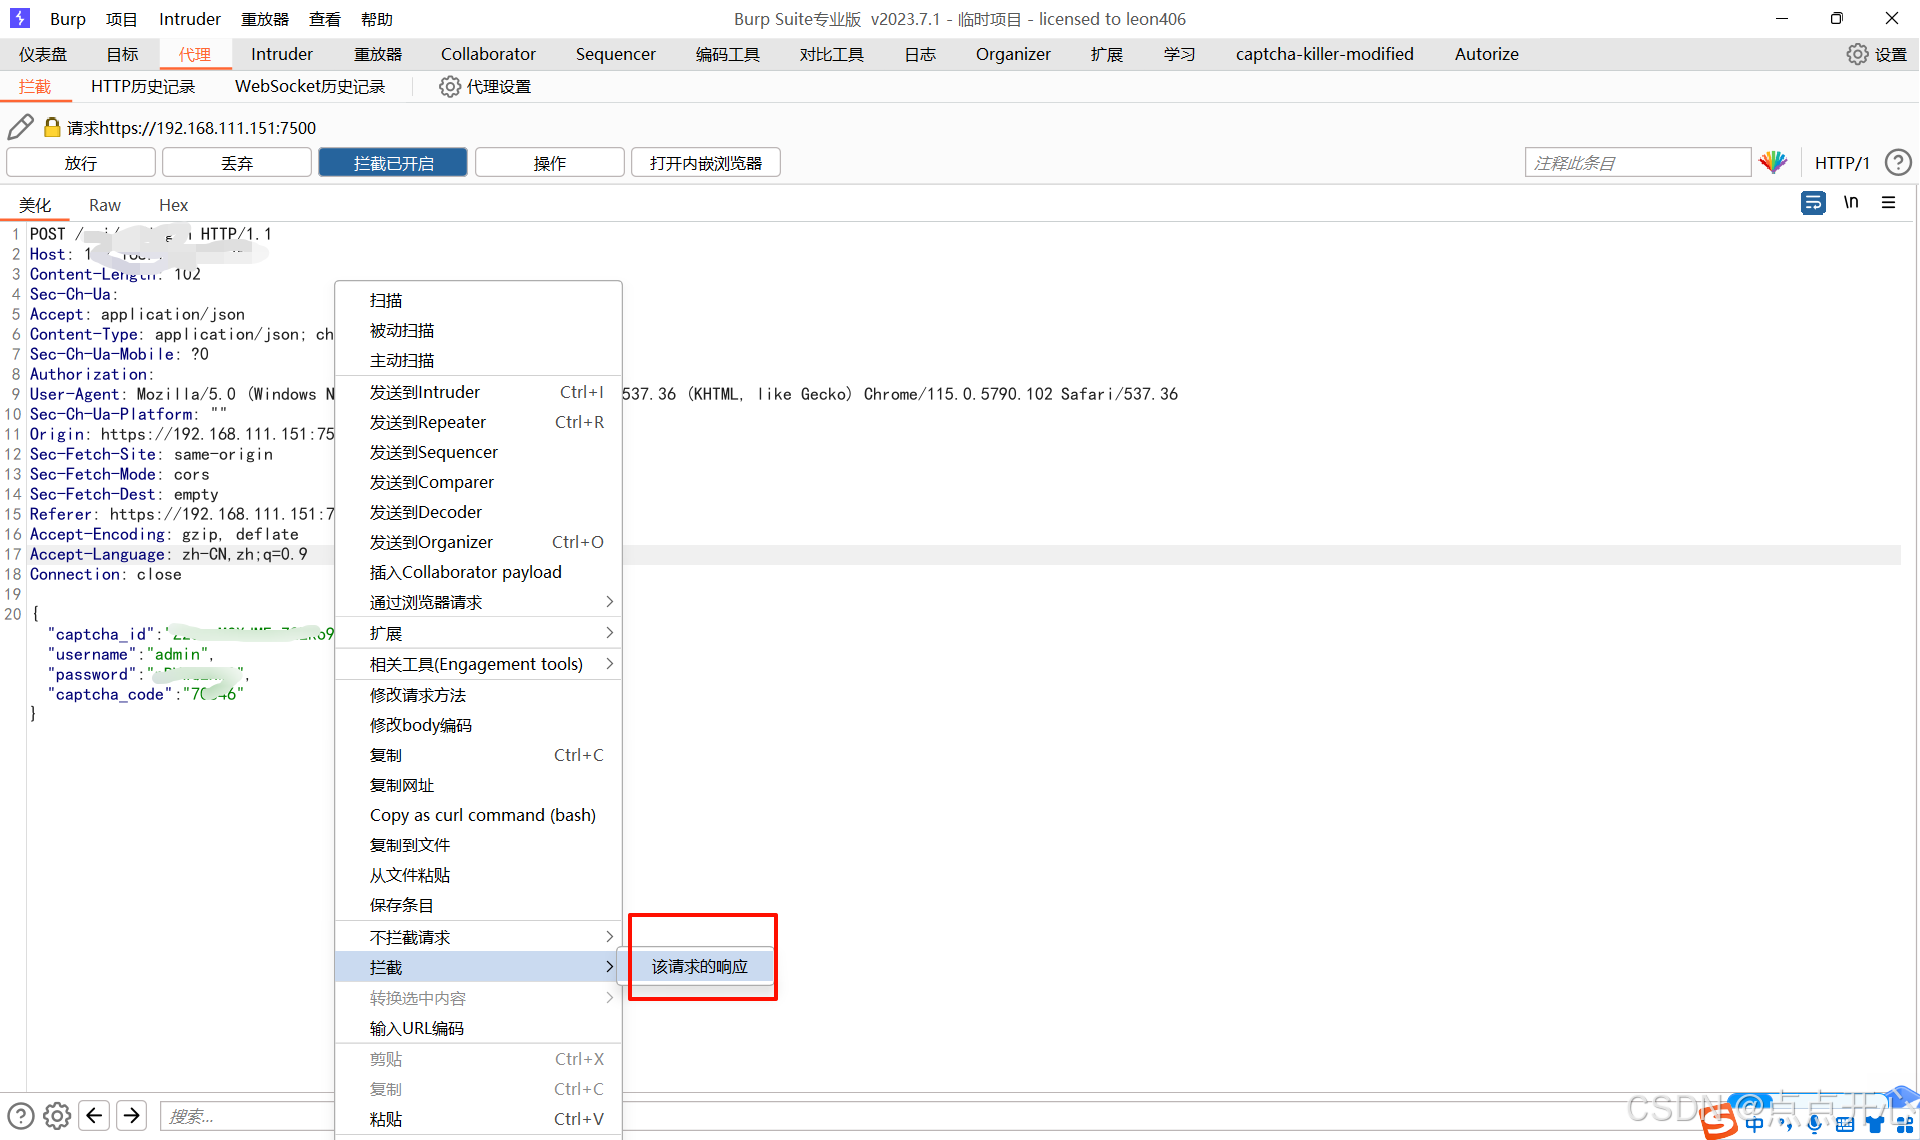Open the colorful highlight picker icon
Image resolution: width=1920 pixels, height=1140 pixels.
pyautogui.click(x=1773, y=162)
